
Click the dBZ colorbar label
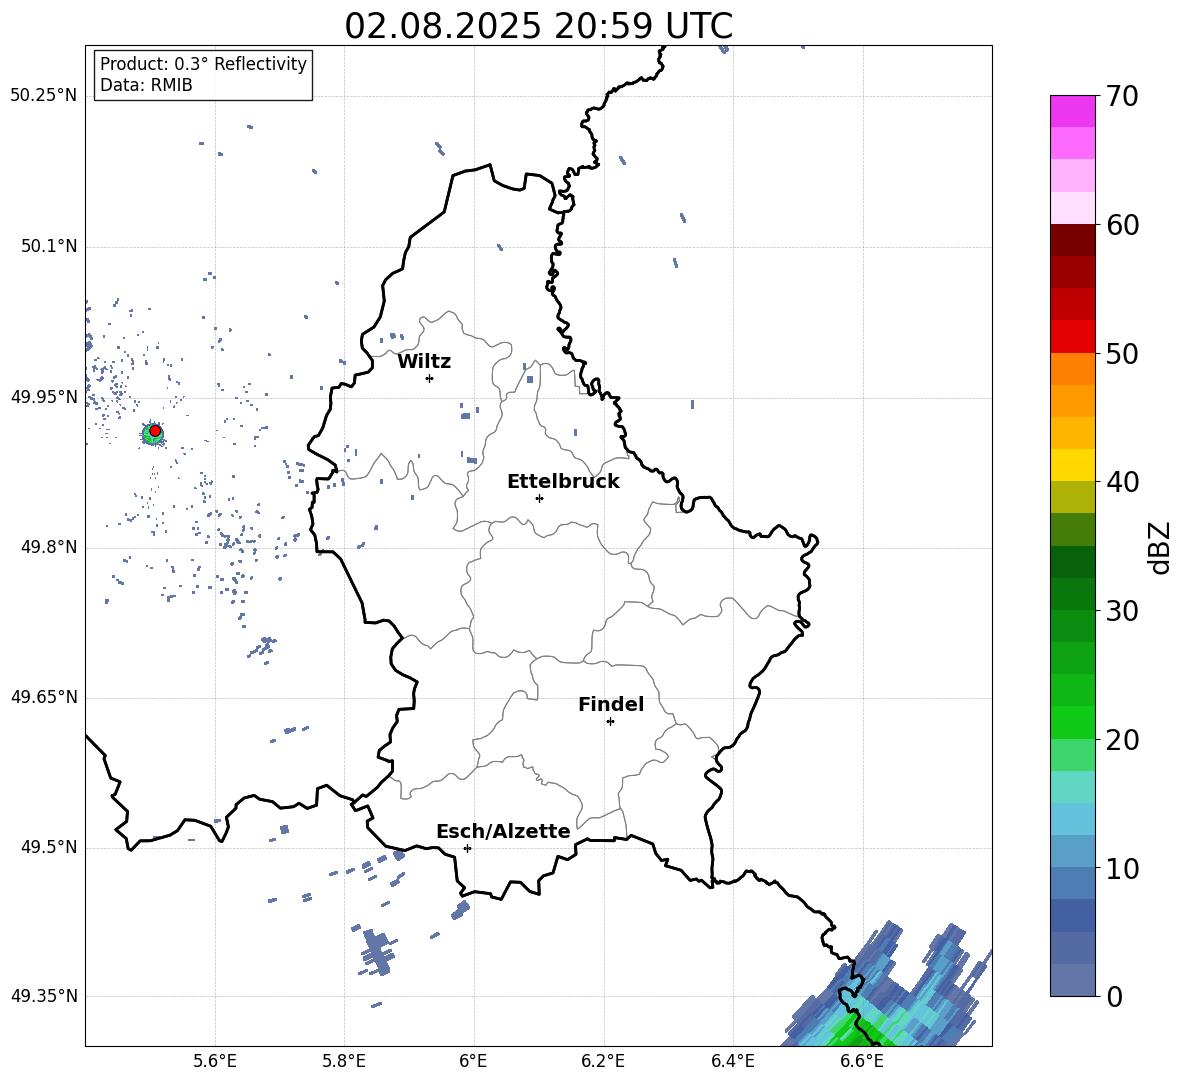[x=1161, y=548]
